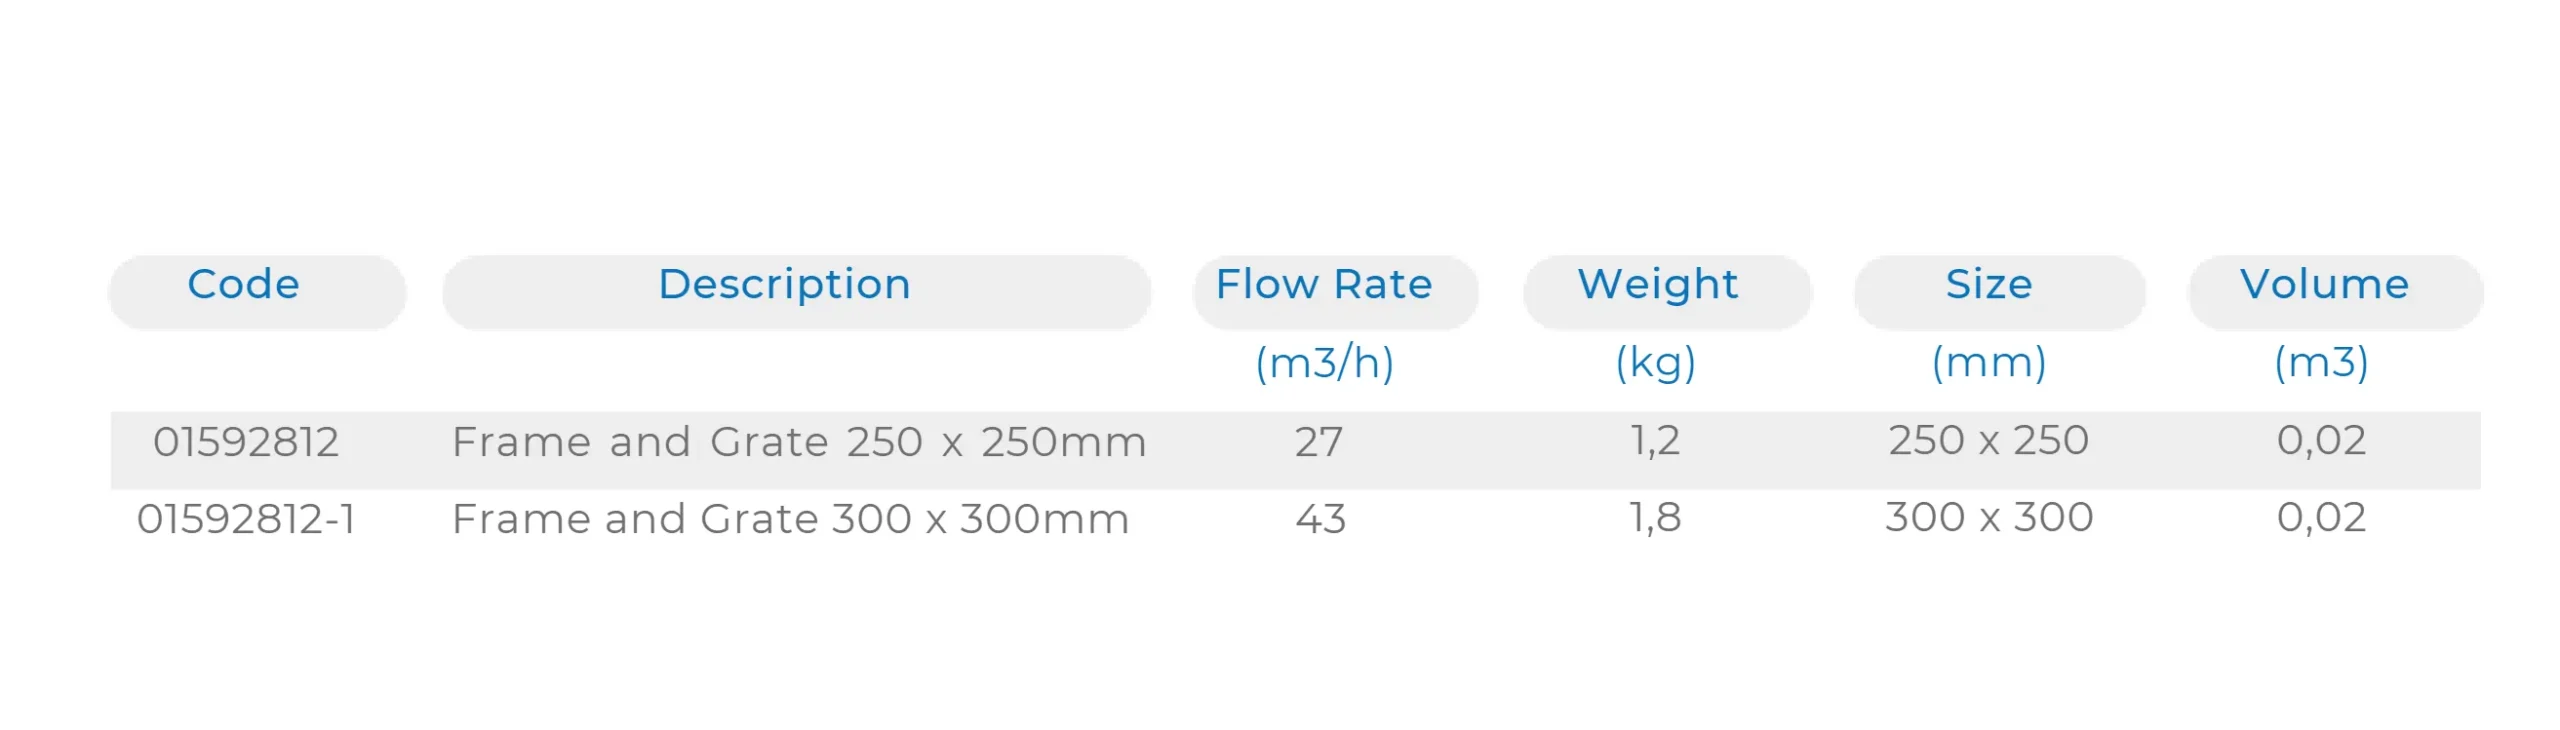
Task: Select the size cell 300 x 300
Action: (x=1989, y=518)
